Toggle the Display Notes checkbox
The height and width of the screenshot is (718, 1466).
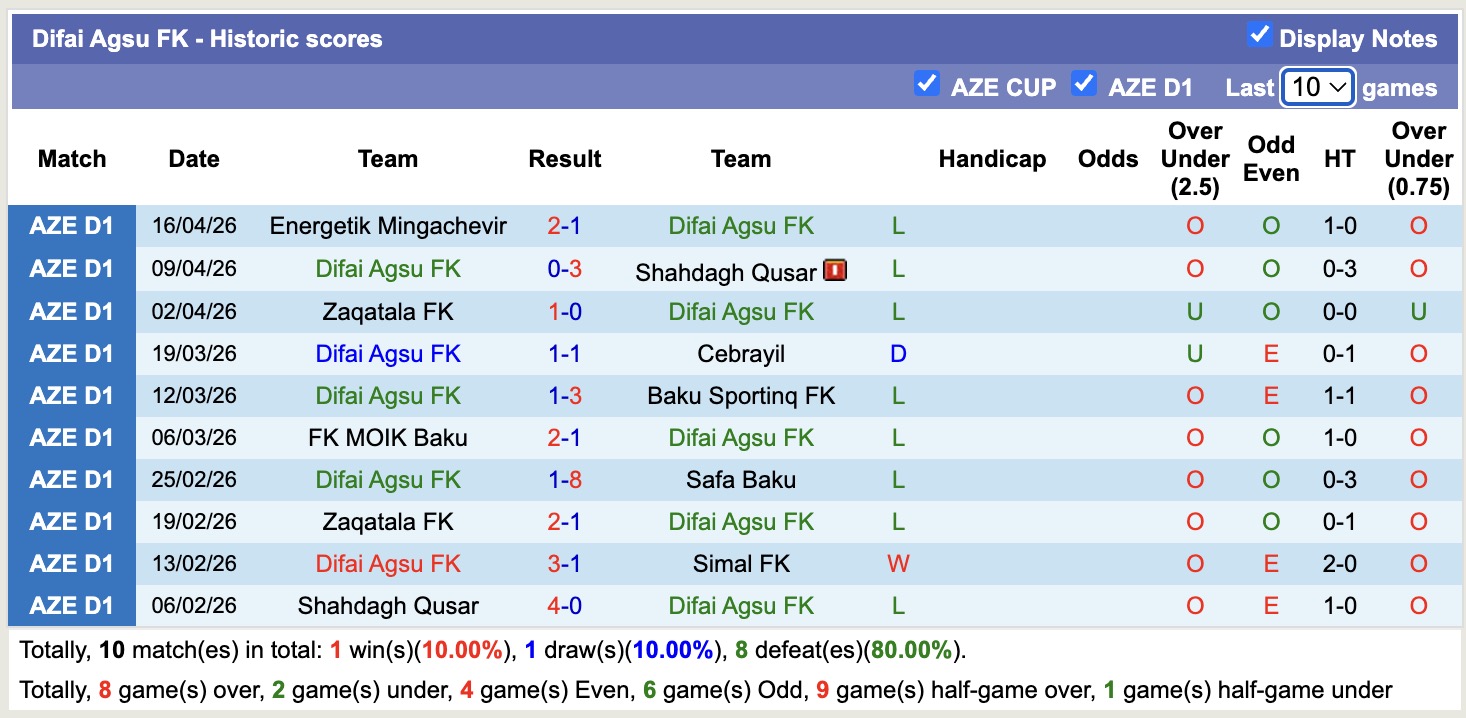pos(1259,36)
